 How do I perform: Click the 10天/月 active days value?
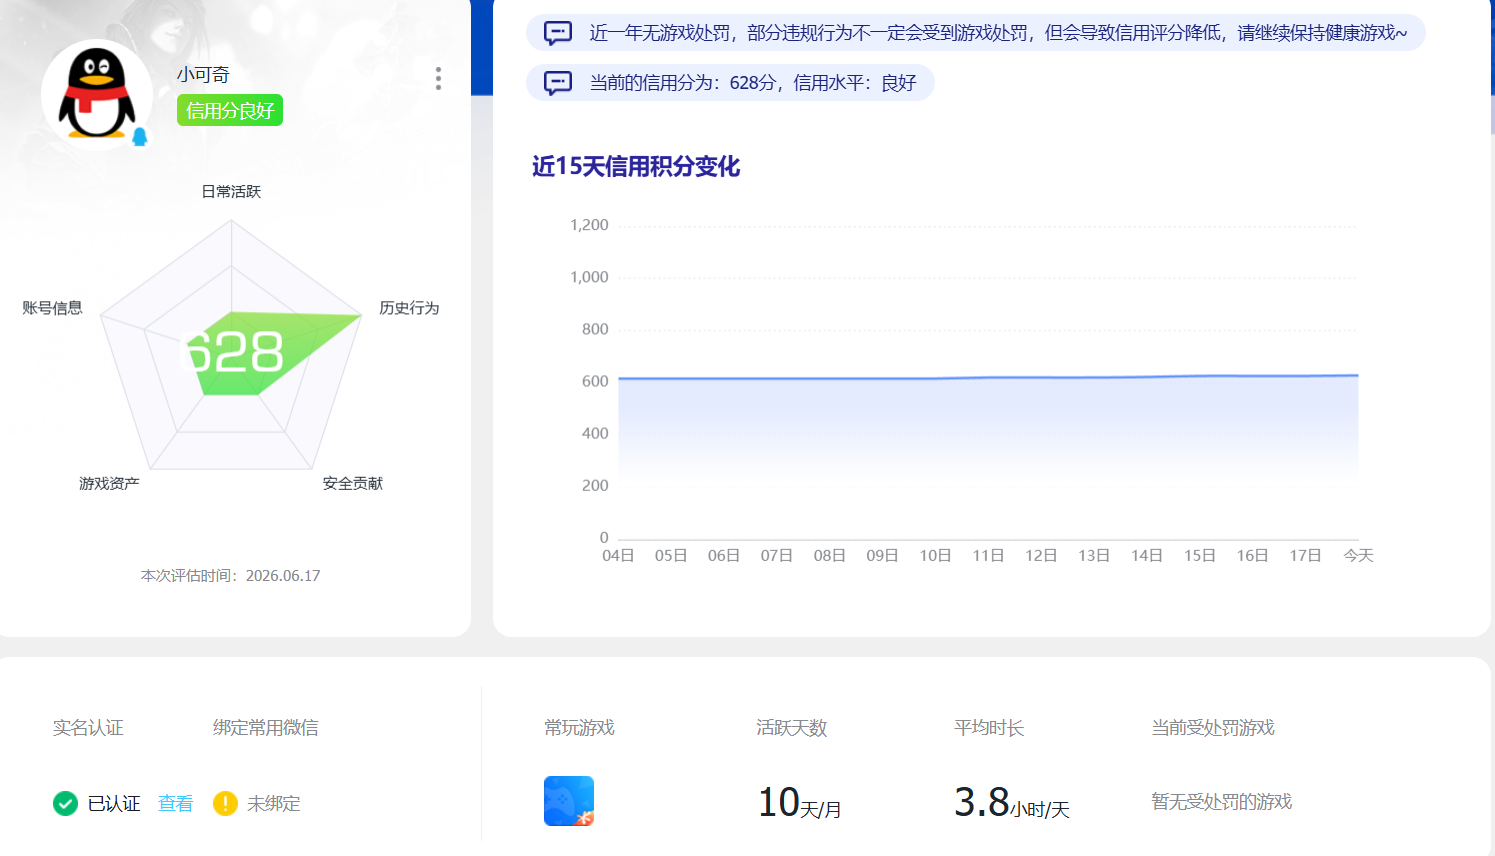click(x=799, y=802)
